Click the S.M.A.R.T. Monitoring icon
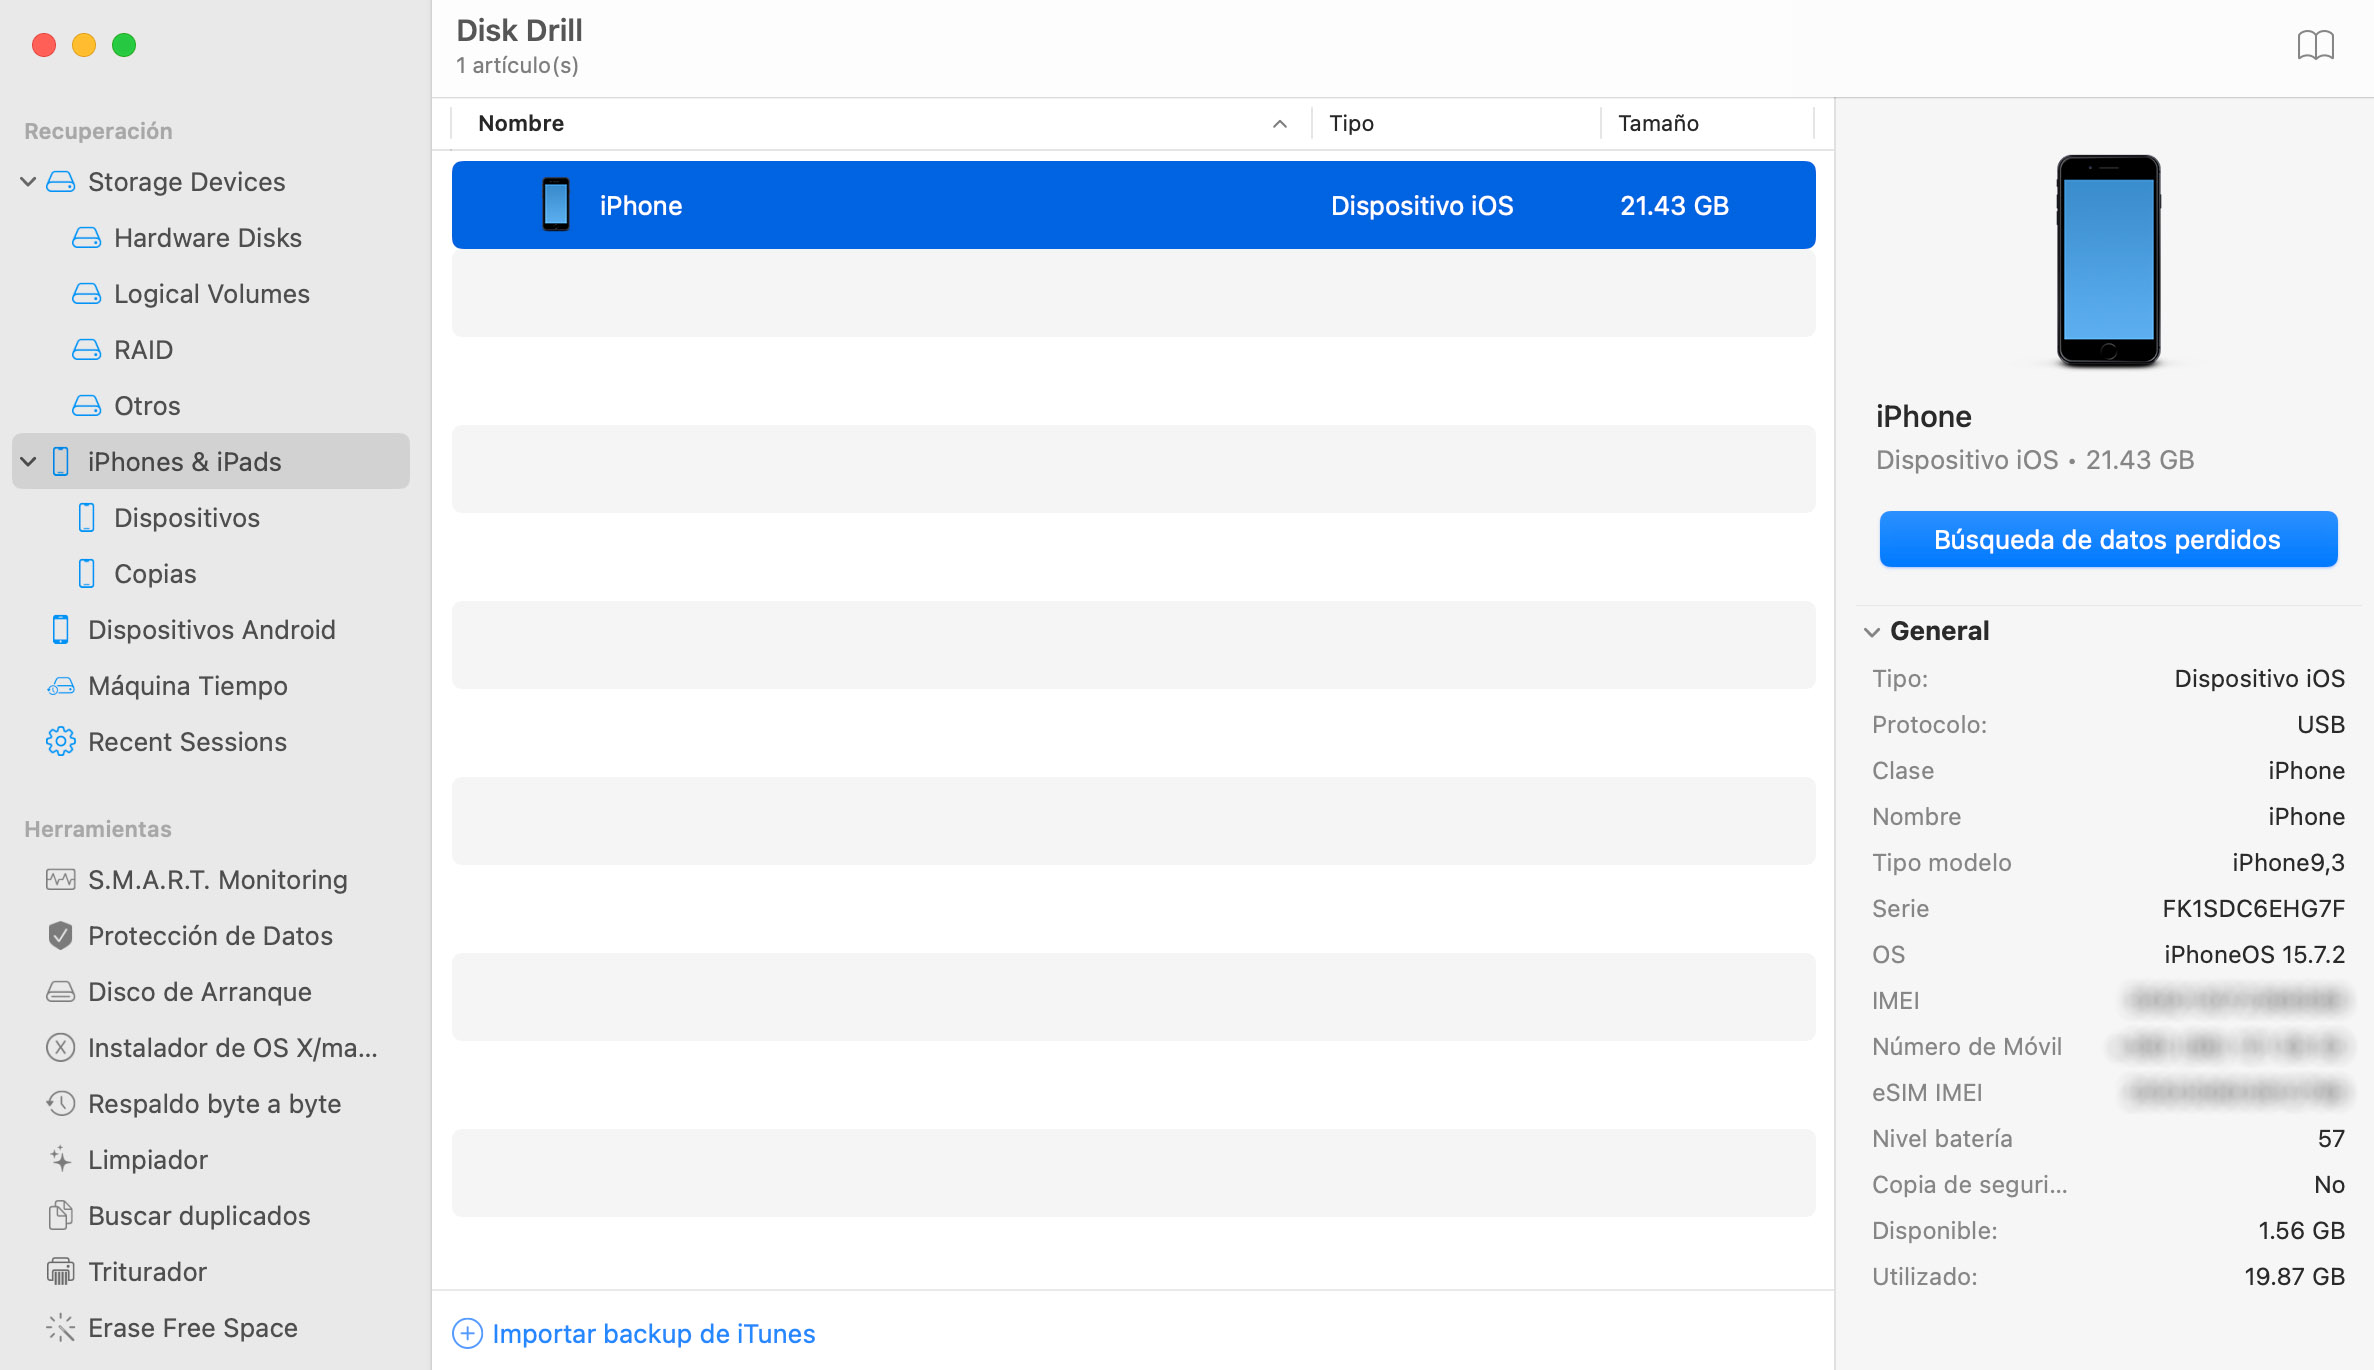The height and width of the screenshot is (1370, 2374). [59, 881]
